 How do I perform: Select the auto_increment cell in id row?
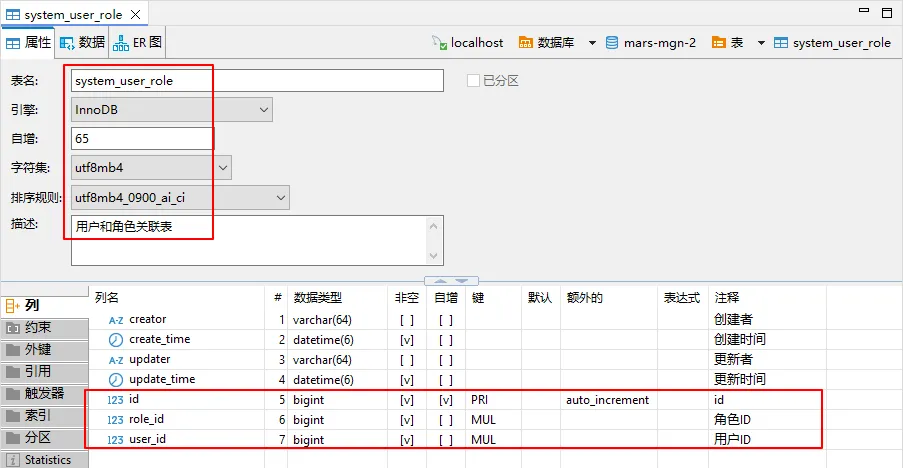[608, 399]
